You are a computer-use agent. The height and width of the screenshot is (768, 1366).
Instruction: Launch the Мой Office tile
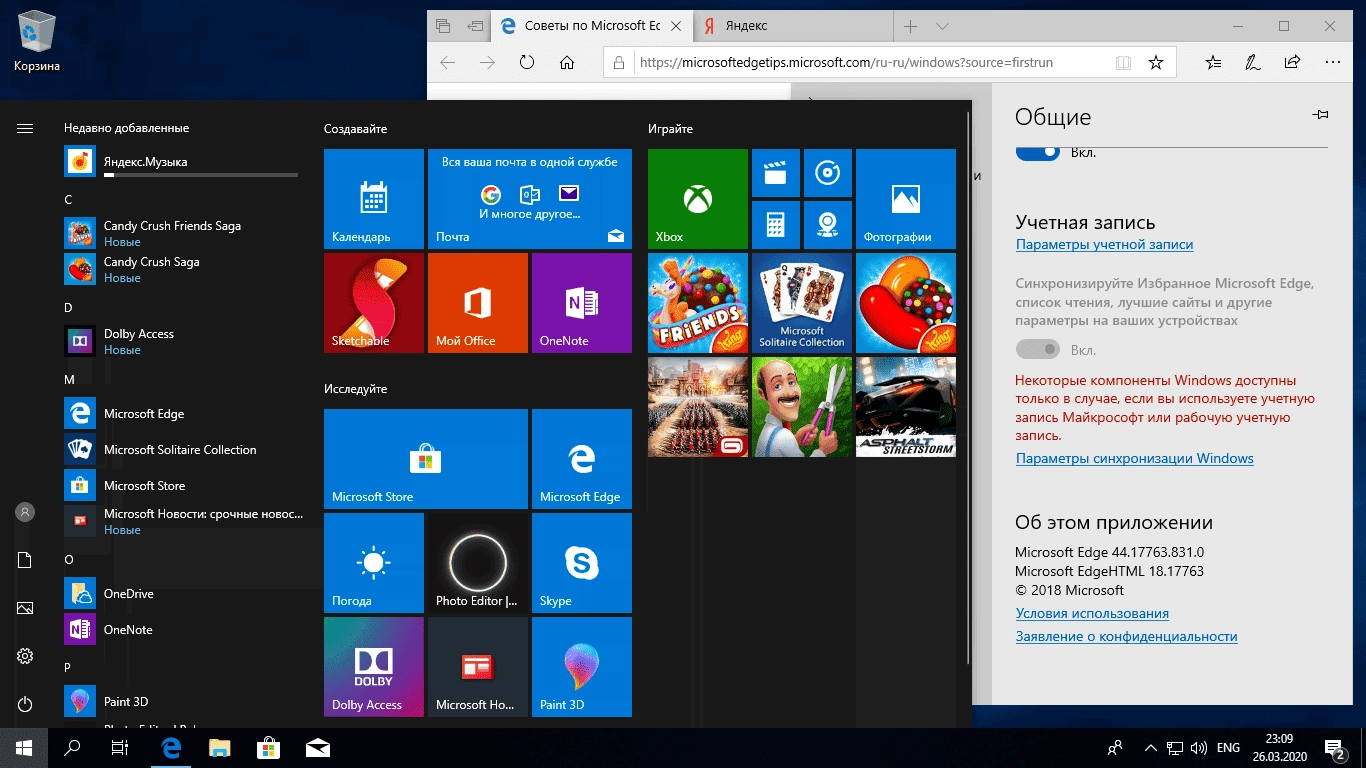[478, 303]
